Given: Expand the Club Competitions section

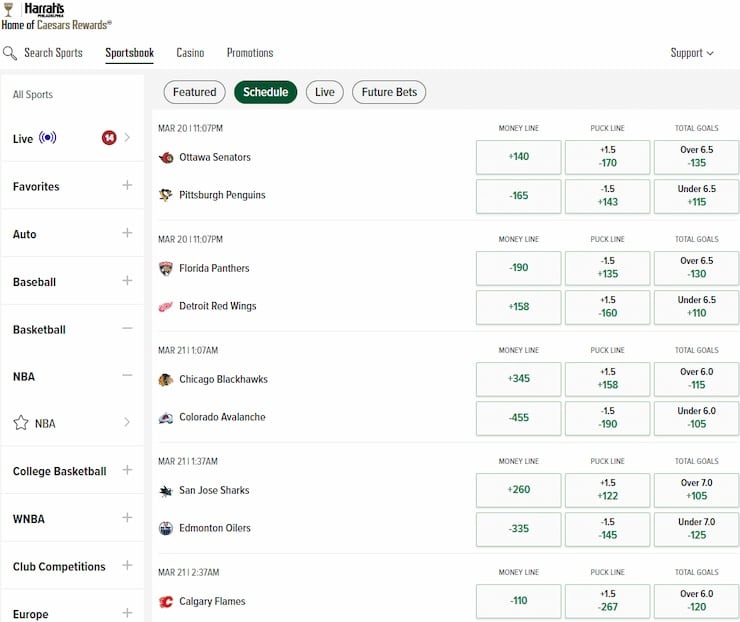Looking at the screenshot, I should click(127, 565).
